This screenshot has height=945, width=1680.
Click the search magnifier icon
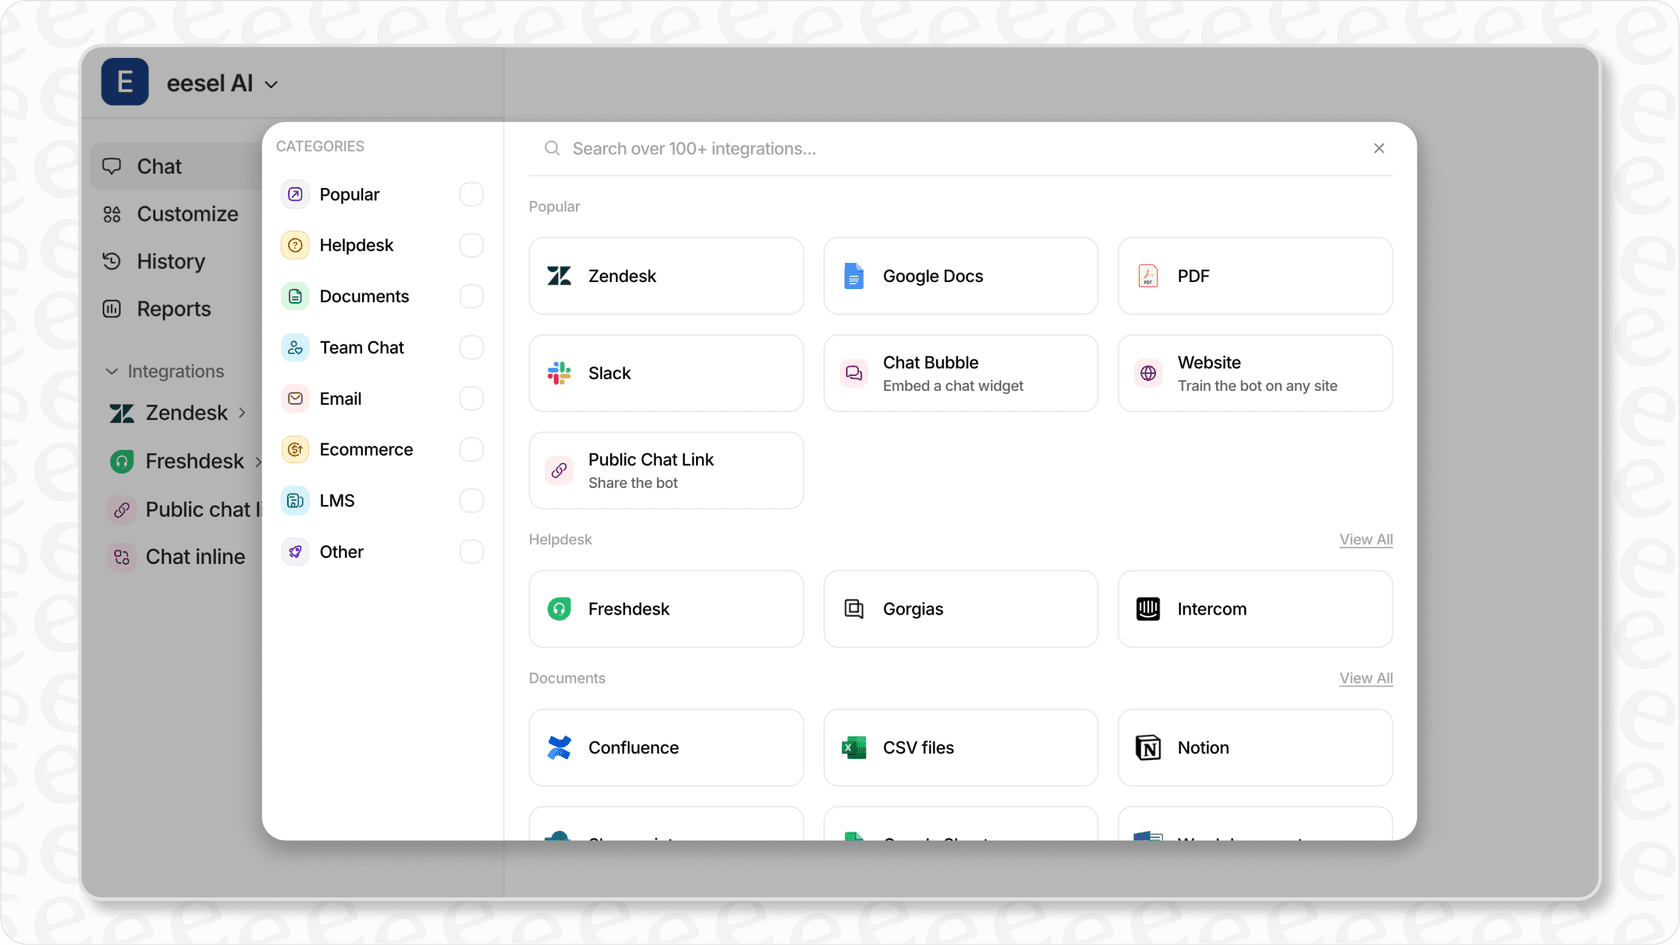(552, 148)
